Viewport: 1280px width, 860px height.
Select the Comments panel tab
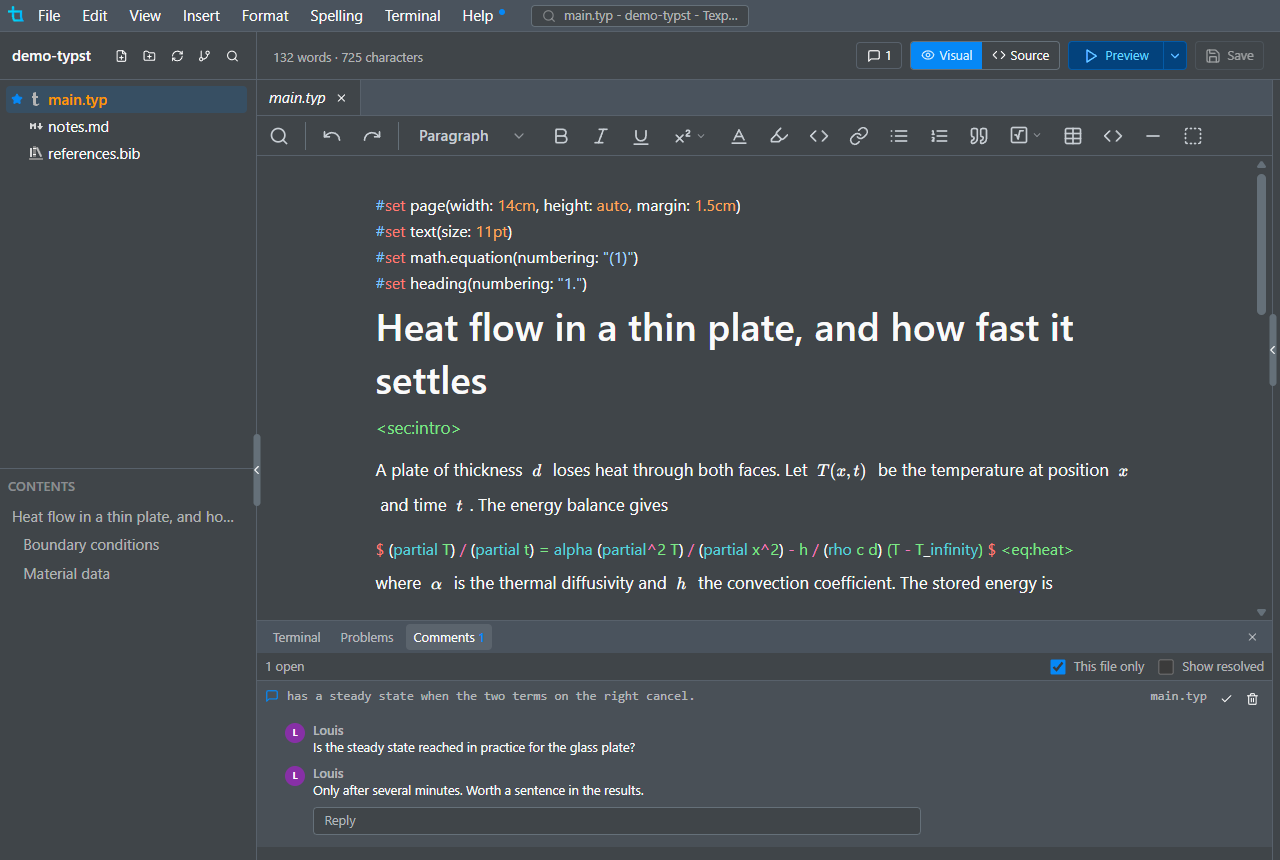pyautogui.click(x=448, y=637)
